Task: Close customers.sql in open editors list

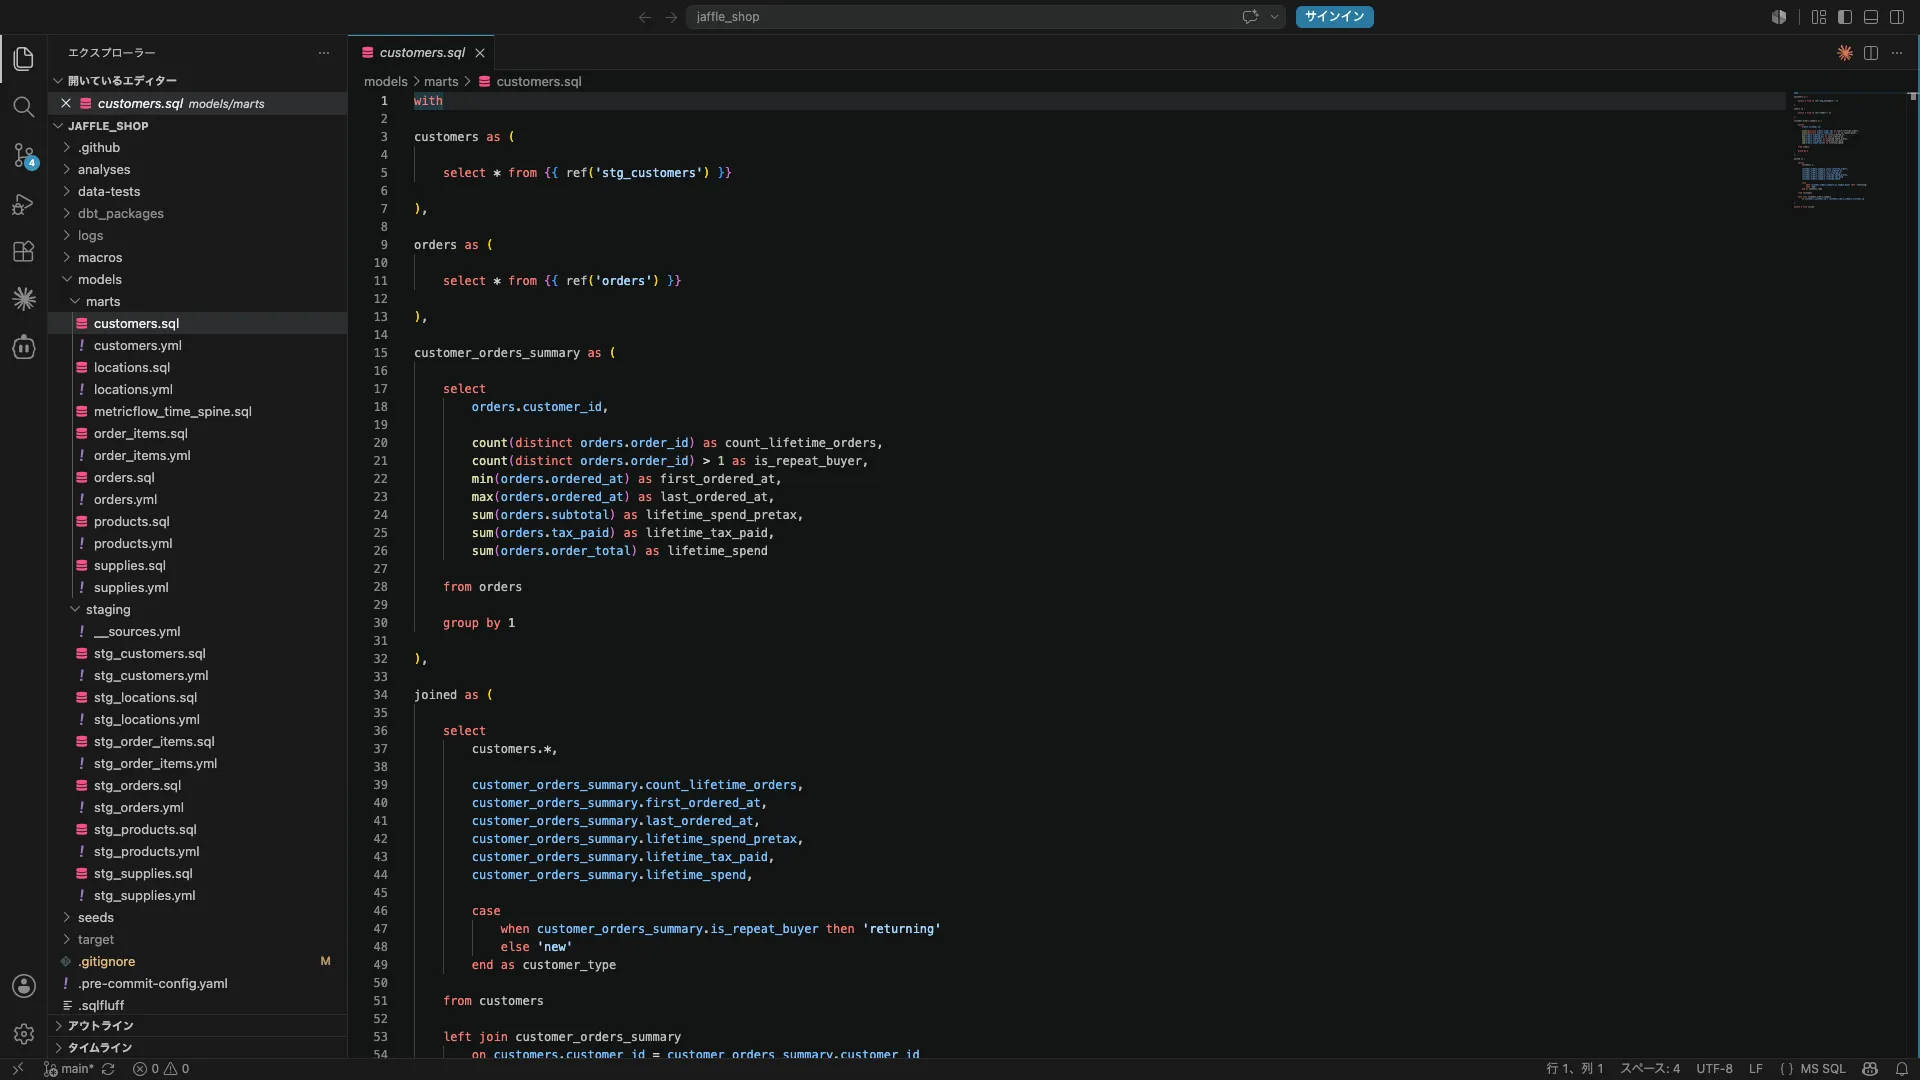Action: tap(66, 104)
